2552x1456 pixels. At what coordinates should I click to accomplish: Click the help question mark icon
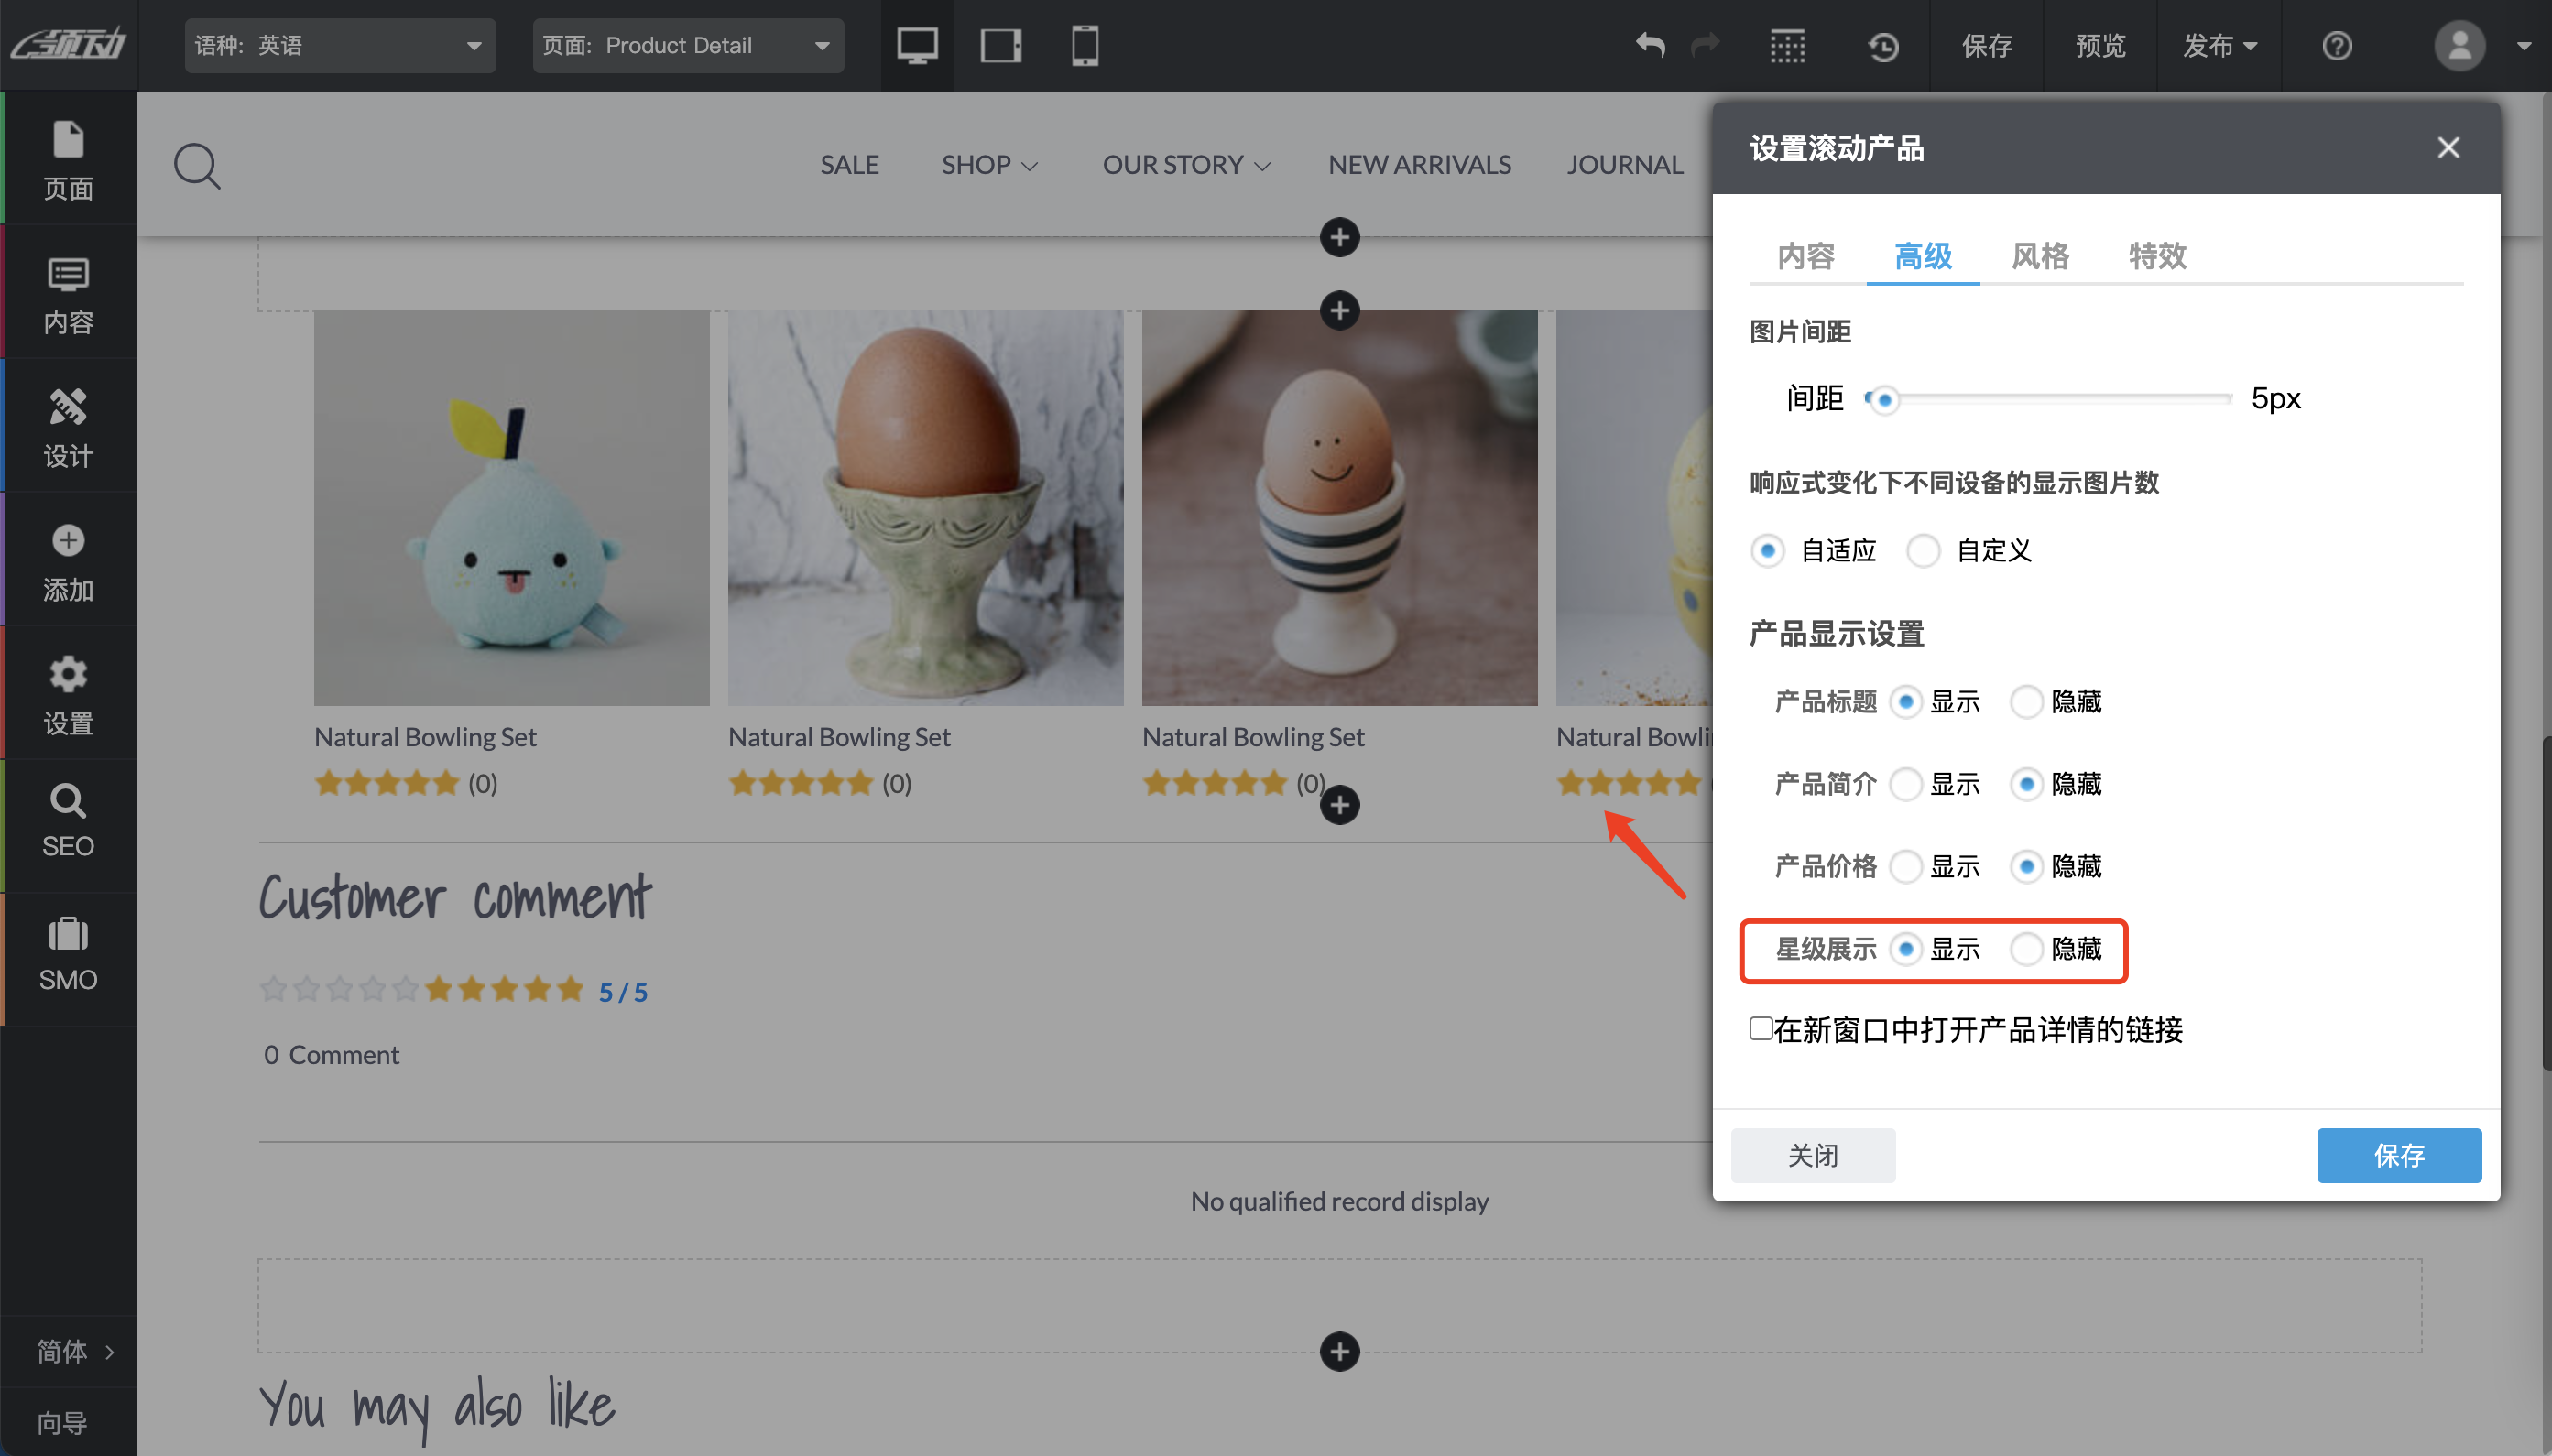(x=2336, y=46)
